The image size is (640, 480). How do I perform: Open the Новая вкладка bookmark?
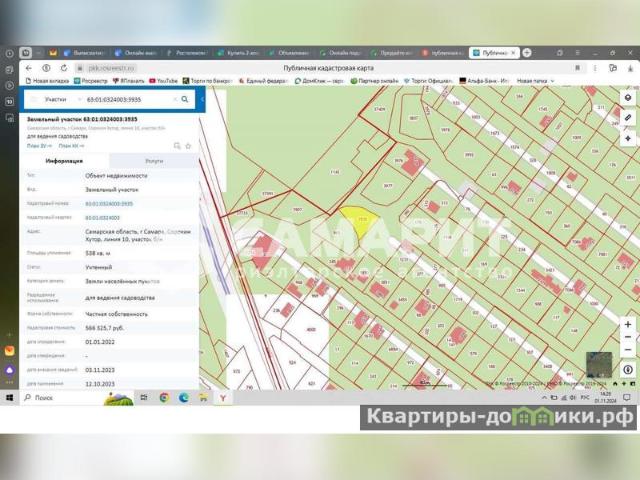click(x=47, y=81)
